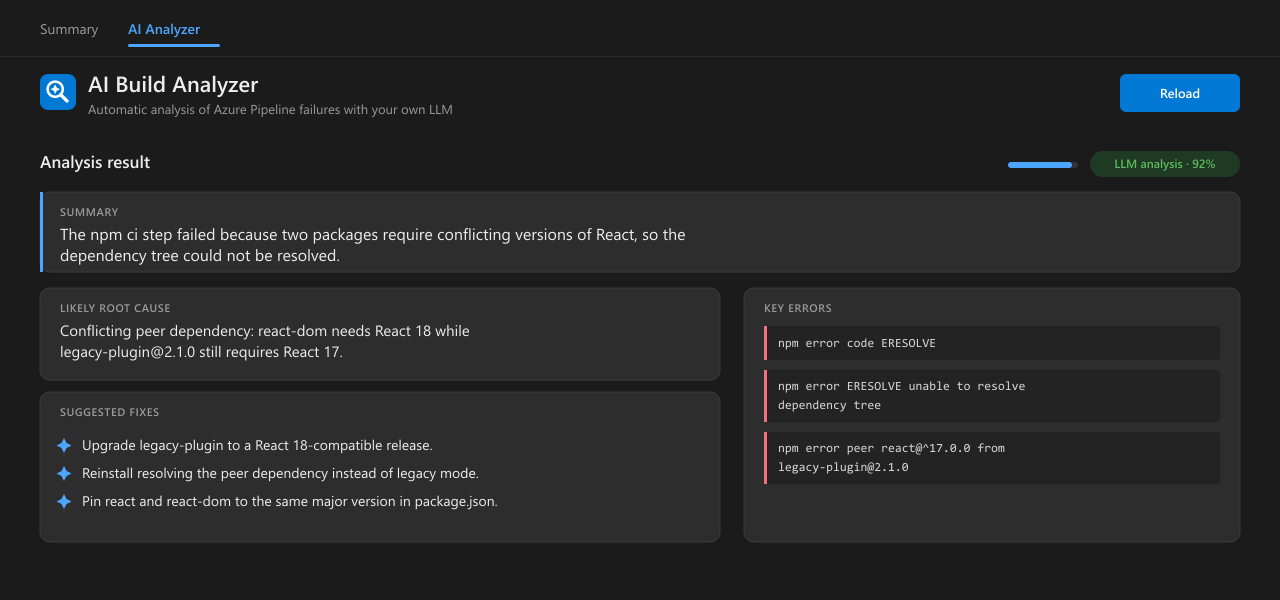Image resolution: width=1280 pixels, height=600 pixels.
Task: Click sparkle icon beside Pin react fix
Action: (64, 501)
